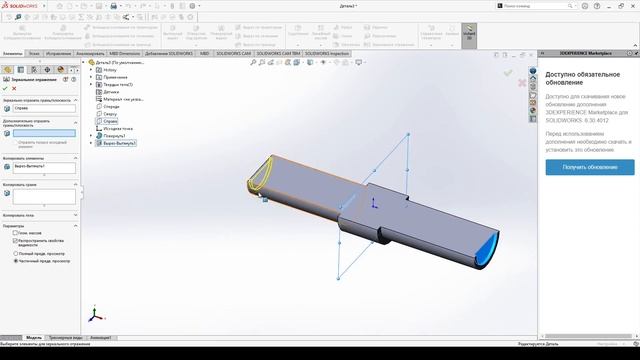Toggle Распространить свойства видимости checkbox

point(15,241)
